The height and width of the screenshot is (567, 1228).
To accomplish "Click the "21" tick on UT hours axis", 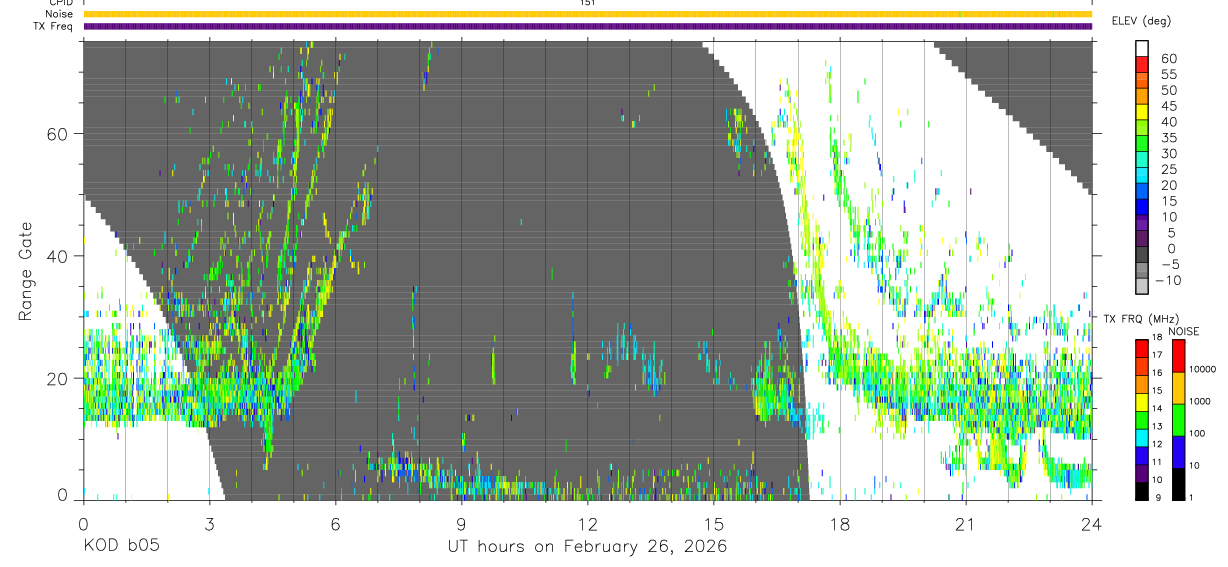I will click(965, 524).
